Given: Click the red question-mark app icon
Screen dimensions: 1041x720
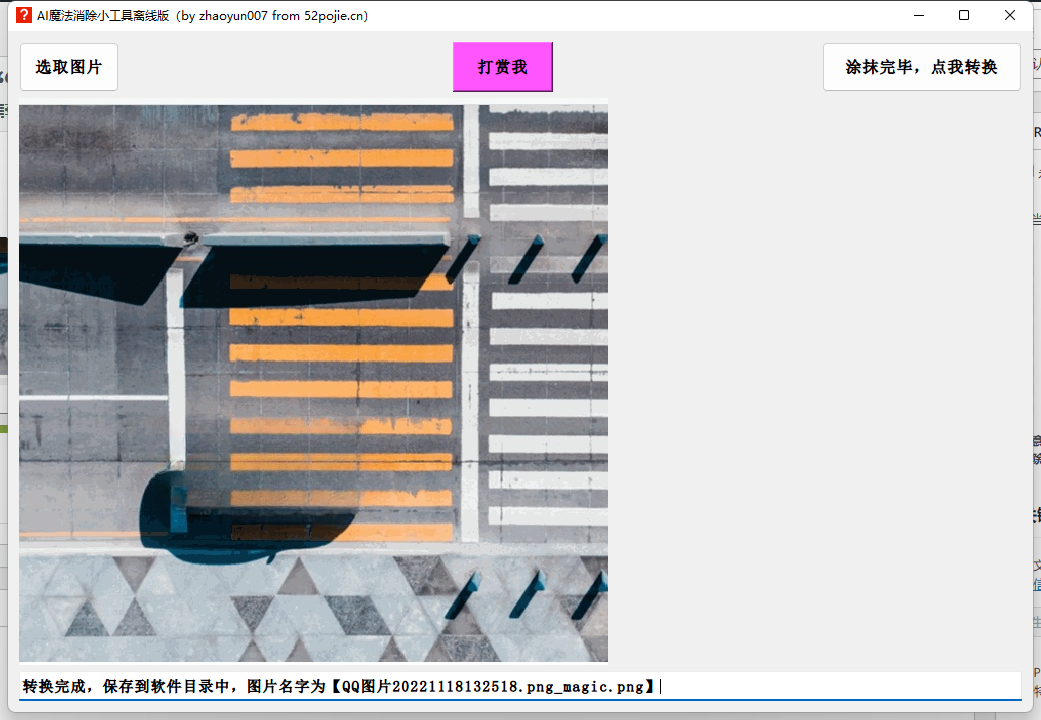Looking at the screenshot, I should coord(24,15).
